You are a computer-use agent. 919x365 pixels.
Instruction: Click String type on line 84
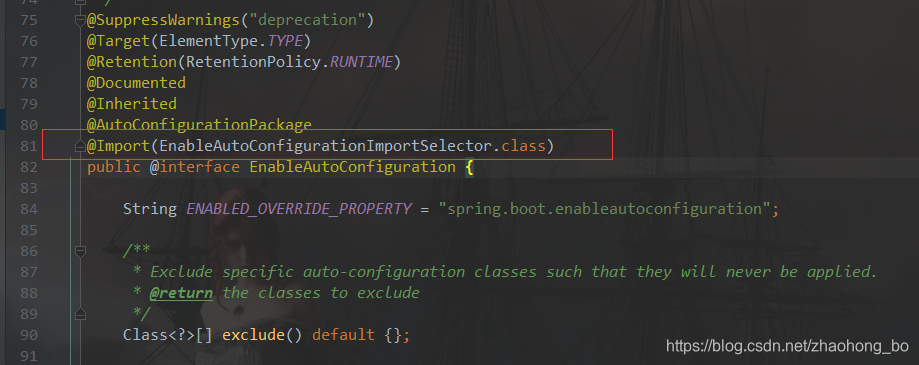point(150,209)
